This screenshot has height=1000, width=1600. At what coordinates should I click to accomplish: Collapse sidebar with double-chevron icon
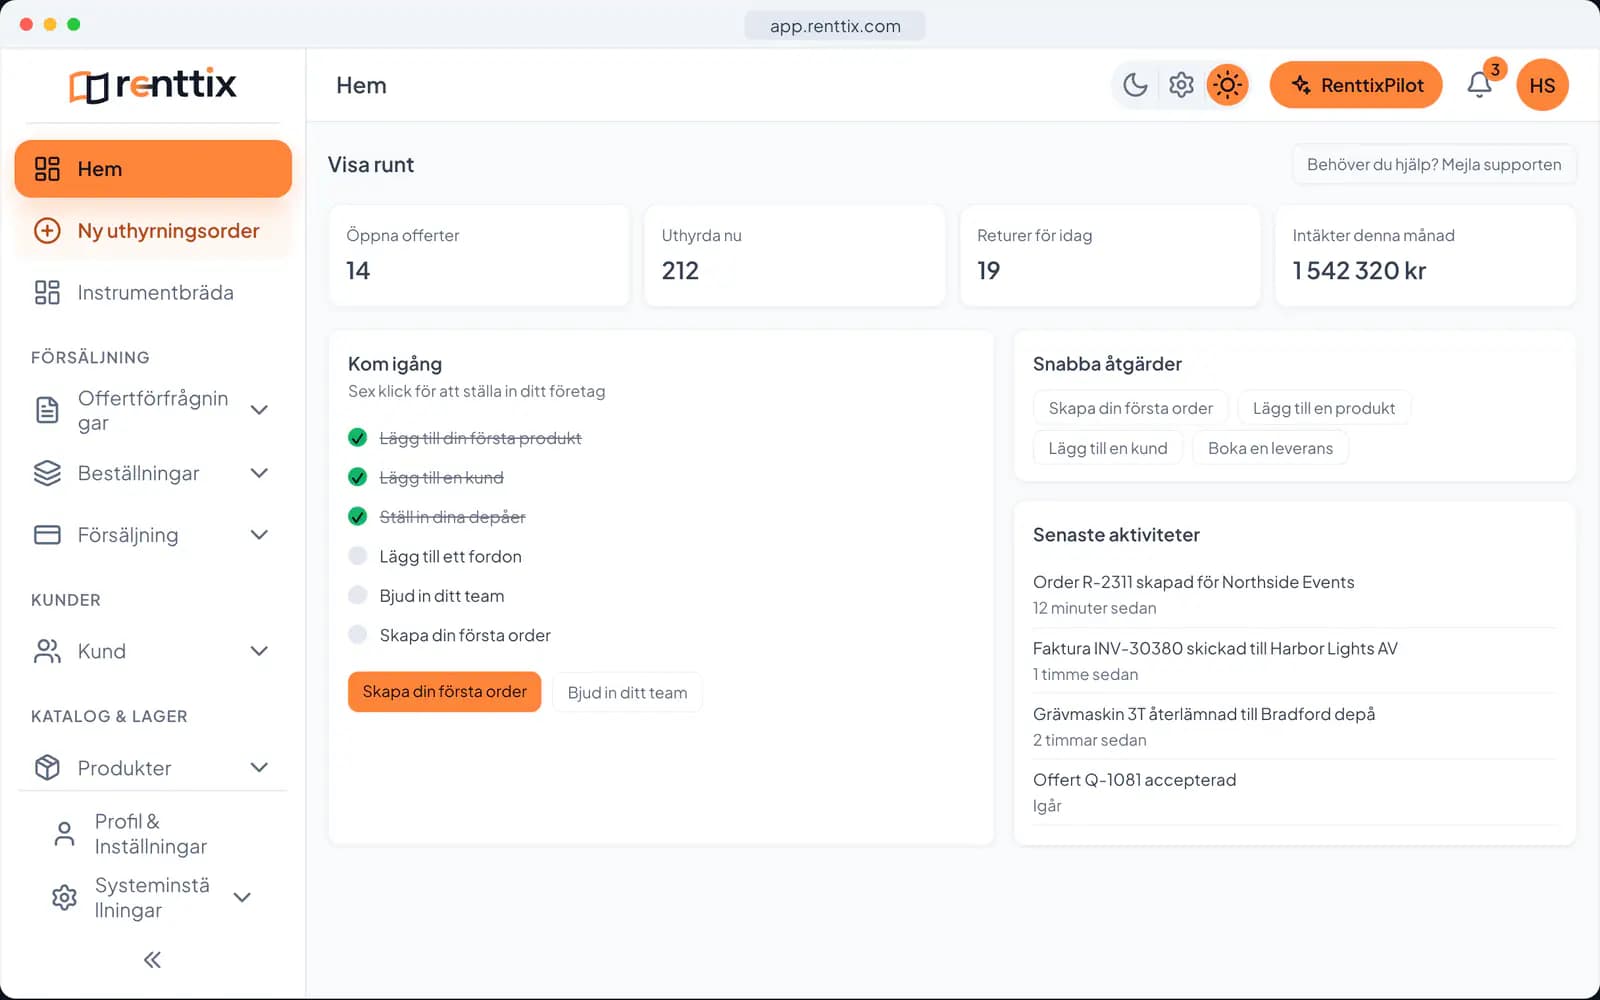click(x=152, y=960)
